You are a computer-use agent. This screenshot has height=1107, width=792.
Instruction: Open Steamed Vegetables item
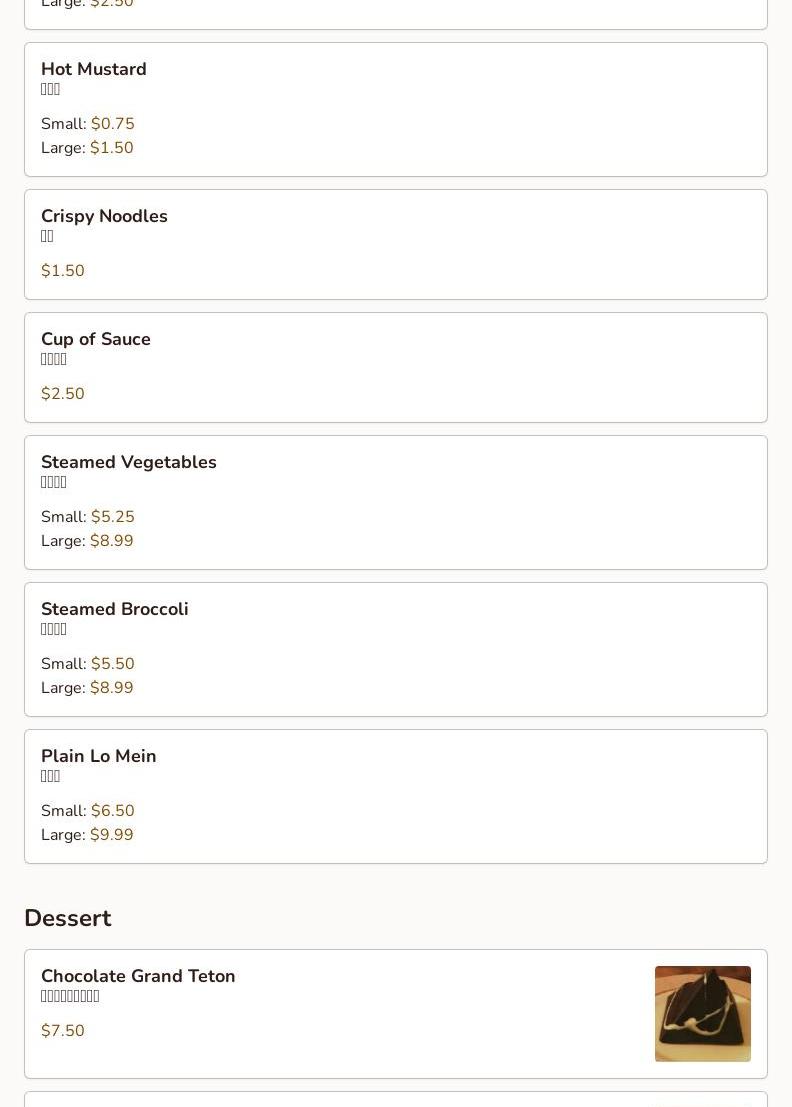(x=128, y=462)
